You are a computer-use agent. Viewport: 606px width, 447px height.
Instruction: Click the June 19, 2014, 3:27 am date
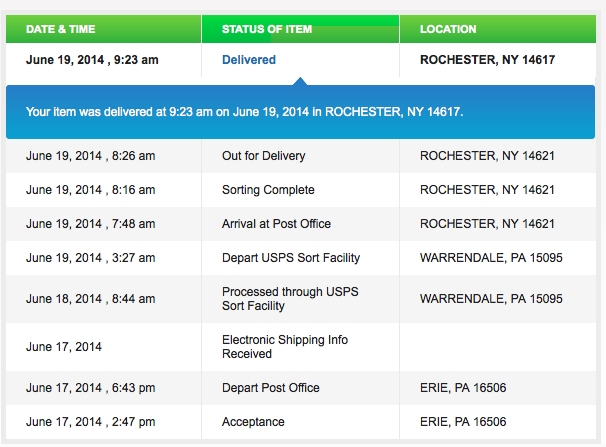click(x=91, y=258)
